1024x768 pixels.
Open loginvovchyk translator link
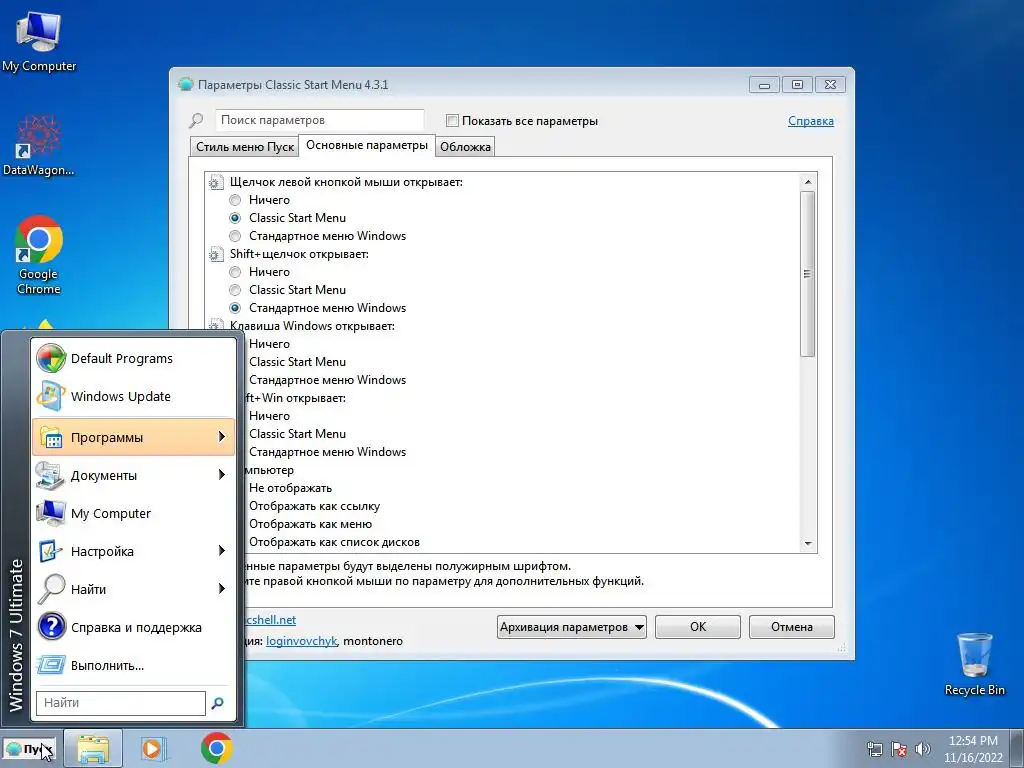coord(301,641)
